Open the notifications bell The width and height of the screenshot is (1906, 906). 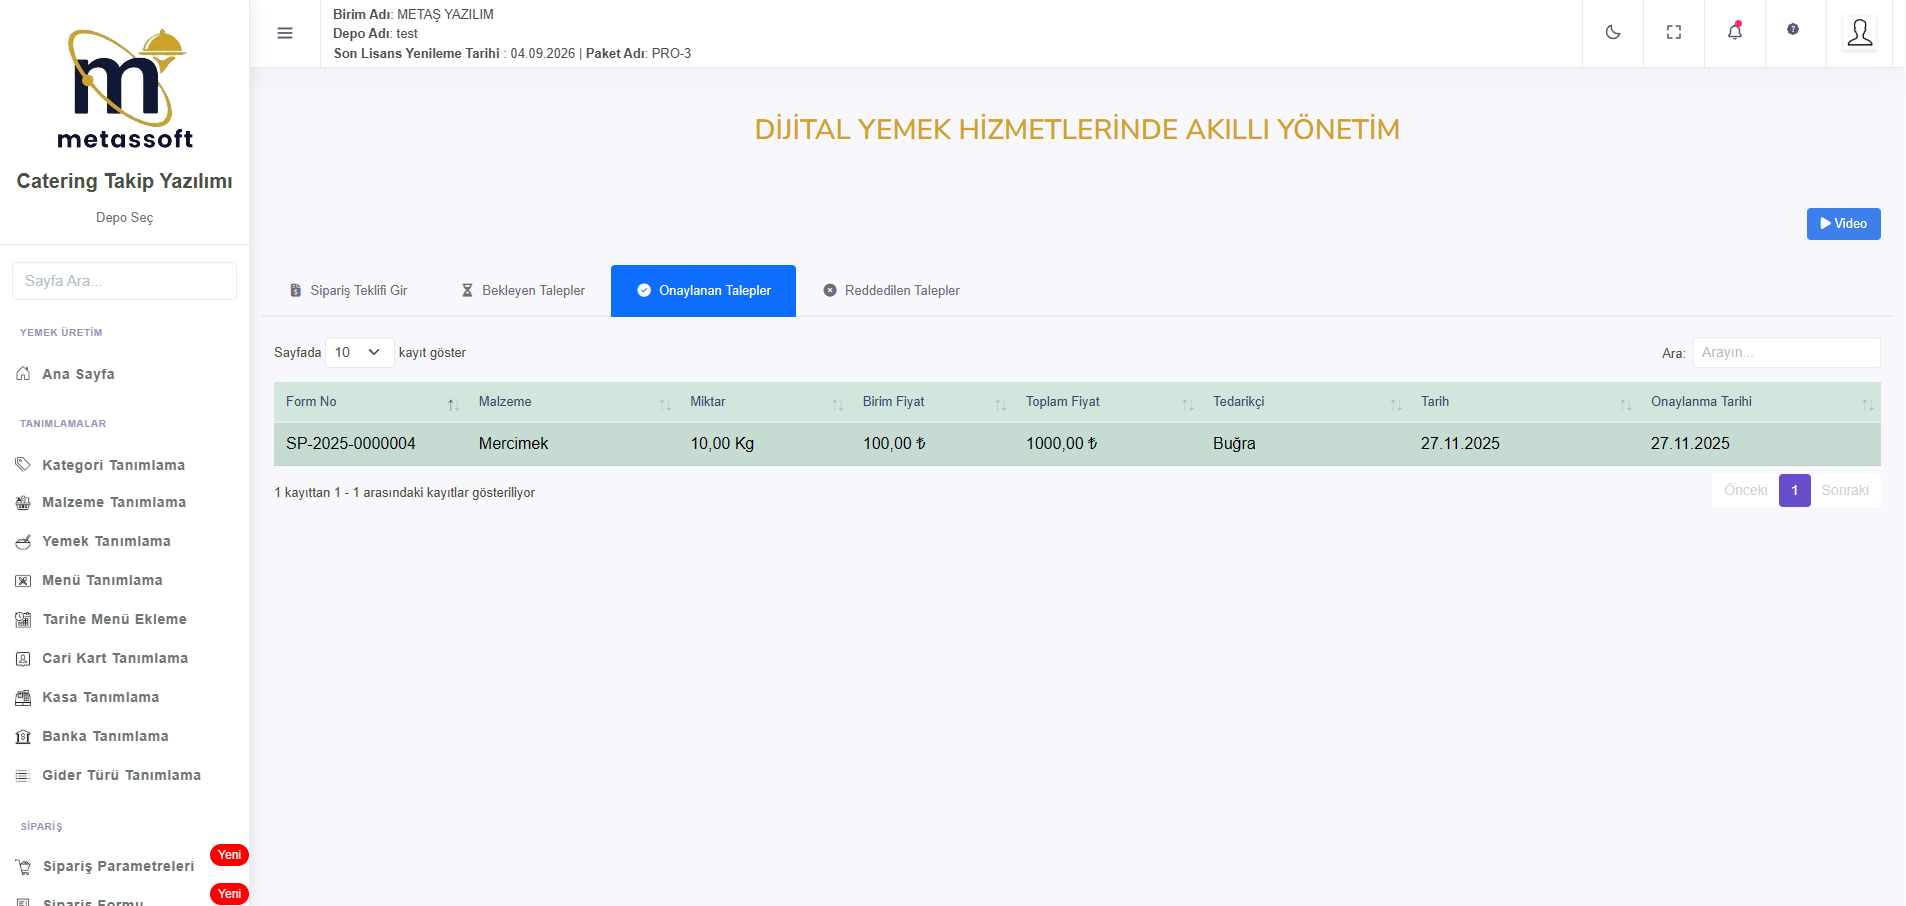point(1735,32)
